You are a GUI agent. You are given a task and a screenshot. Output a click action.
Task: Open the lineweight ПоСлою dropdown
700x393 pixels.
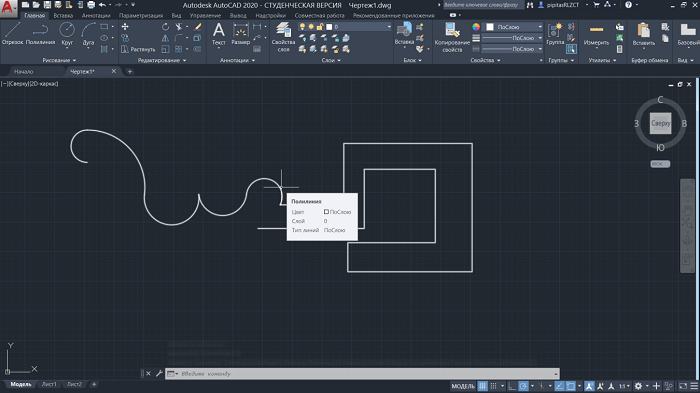click(x=540, y=38)
